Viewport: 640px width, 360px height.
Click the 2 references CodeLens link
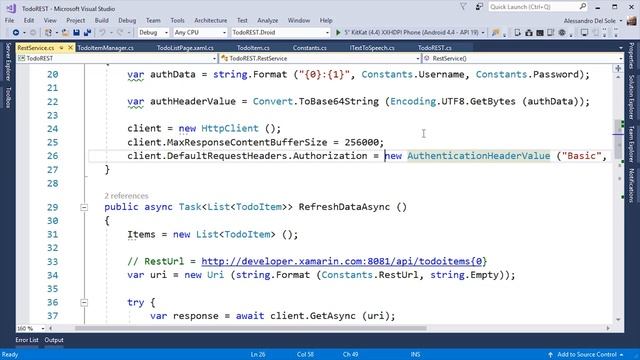pyautogui.click(x=126, y=196)
